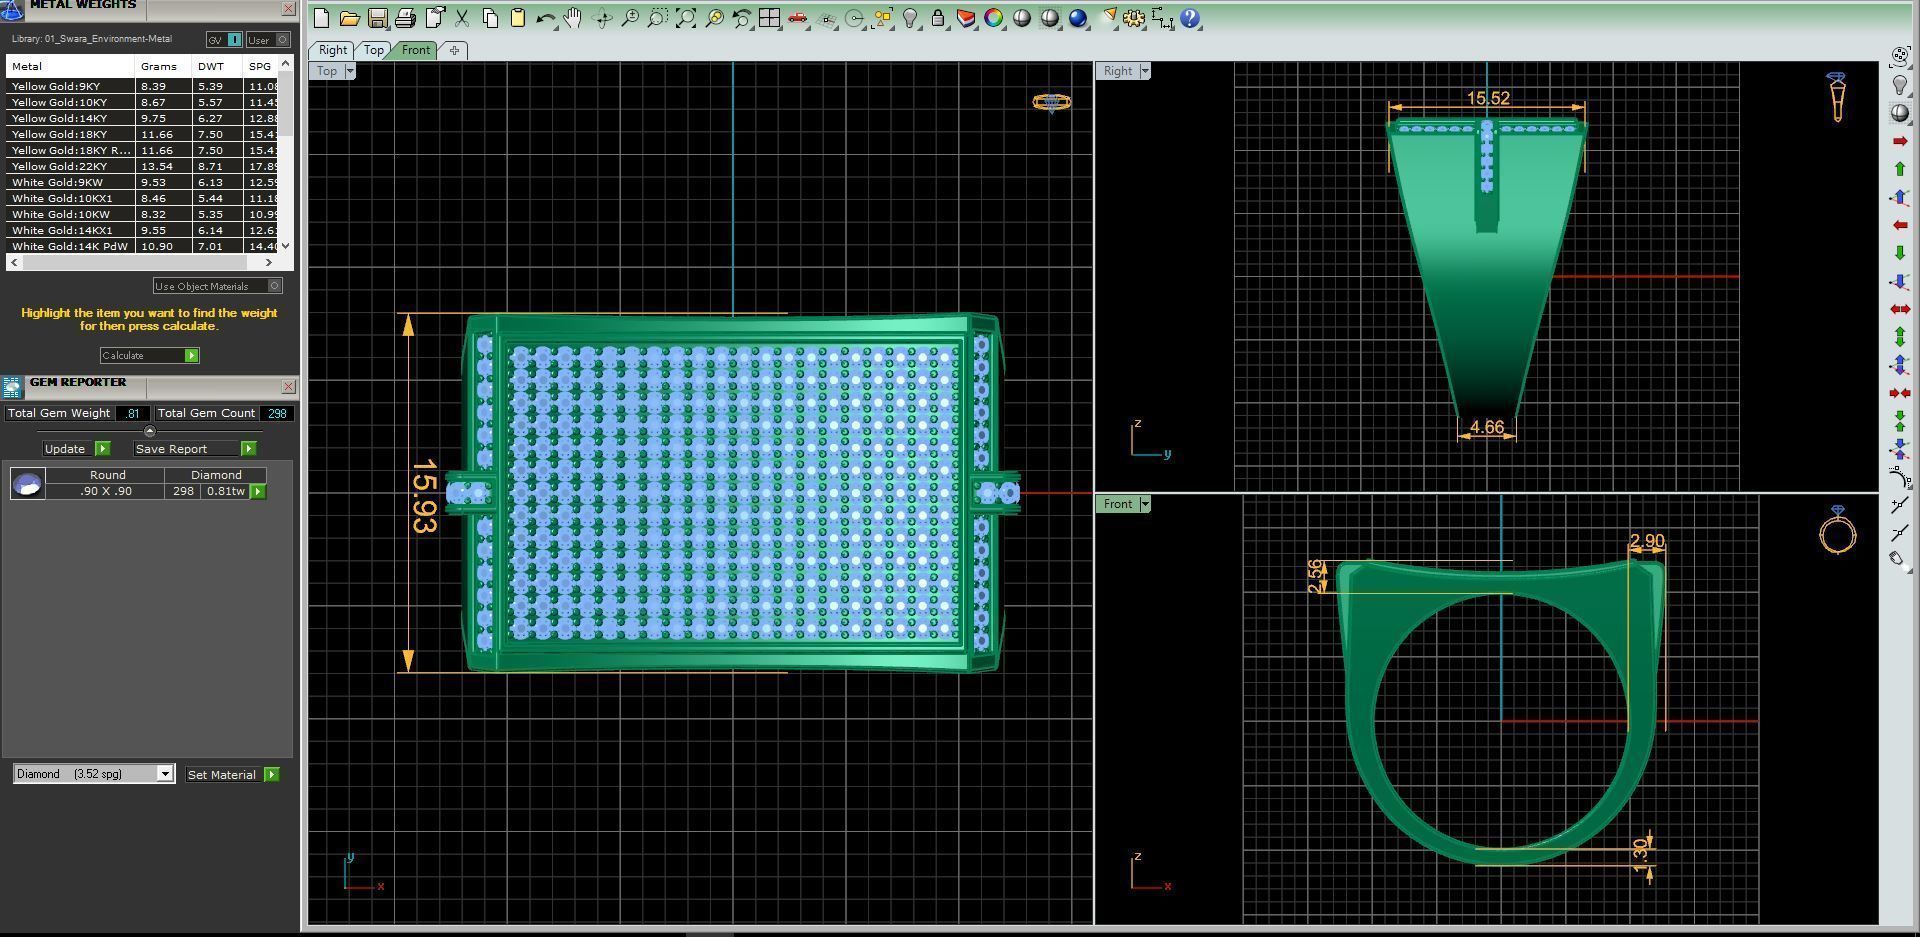The width and height of the screenshot is (1920, 937).
Task: Click the Set Material button
Action: point(232,774)
